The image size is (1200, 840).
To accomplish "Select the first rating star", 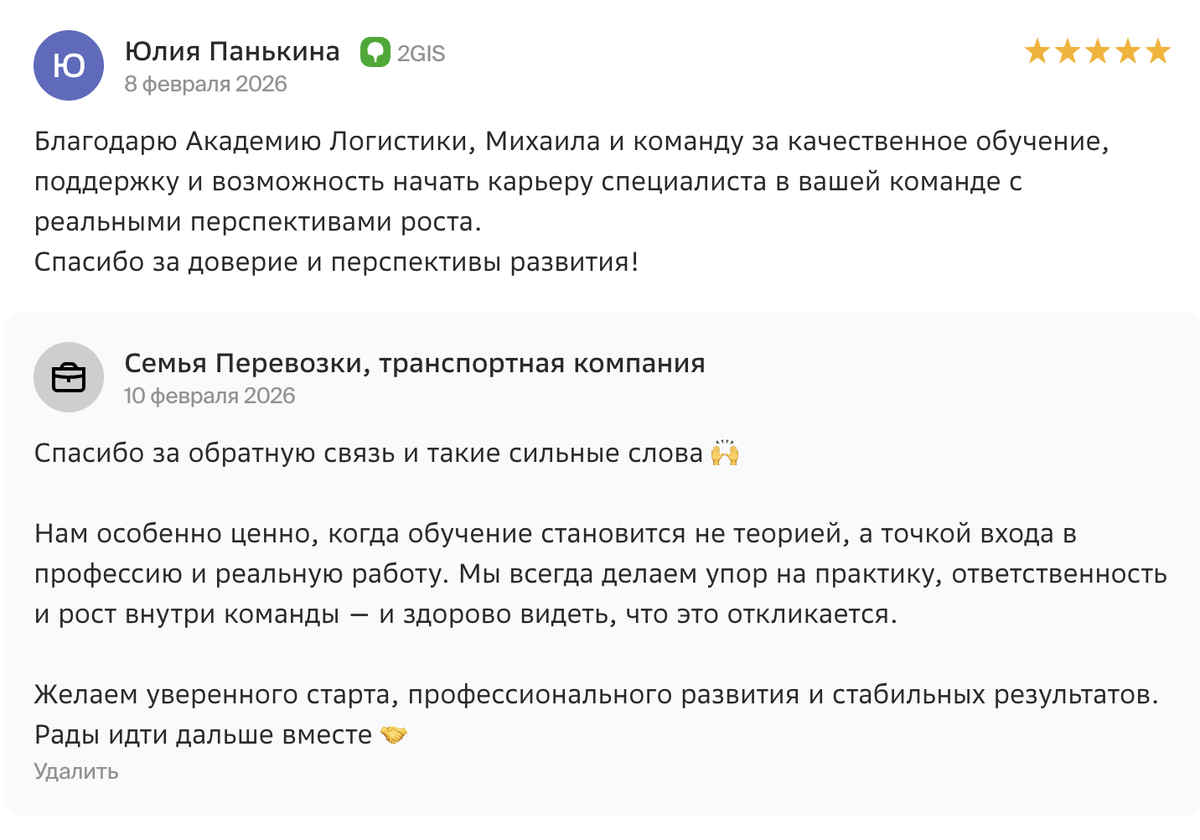I will point(1035,52).
